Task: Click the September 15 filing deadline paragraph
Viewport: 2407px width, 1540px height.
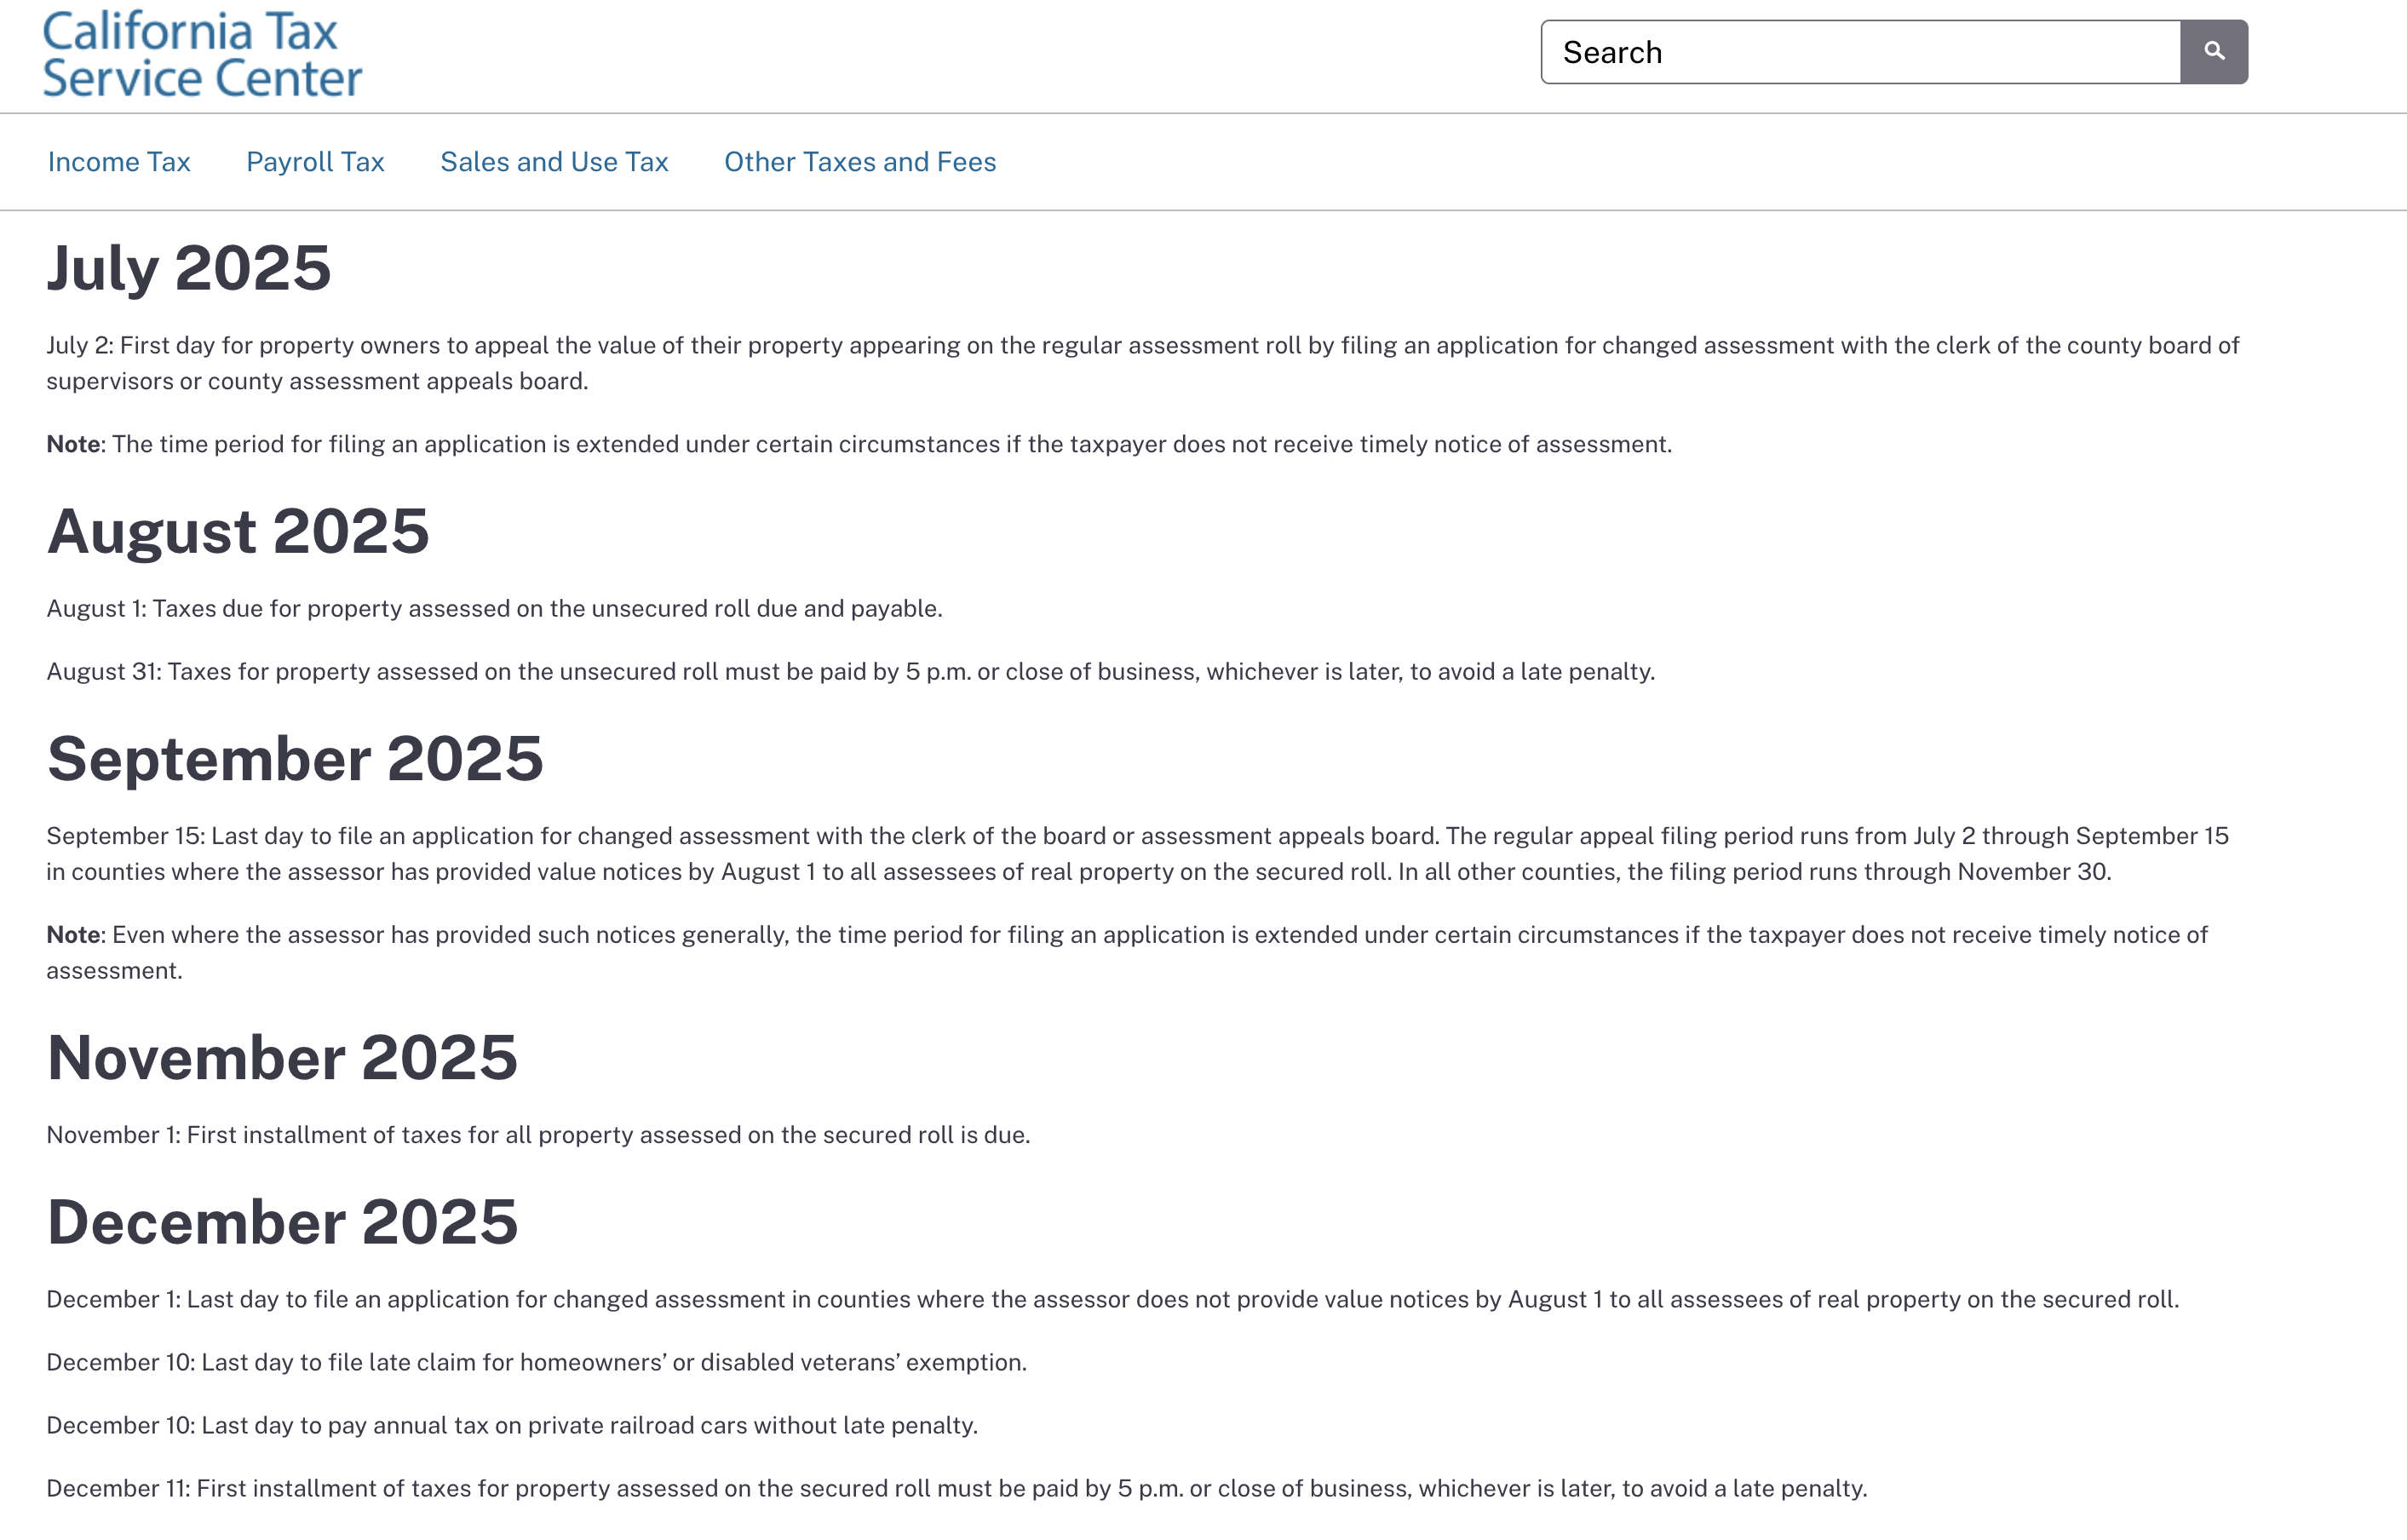Action: [1136, 854]
